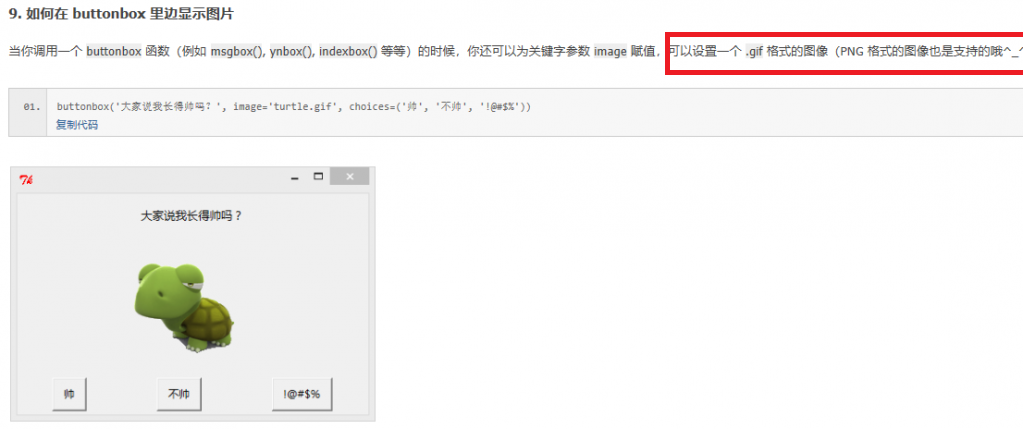Choose the 不帅 button

click(179, 394)
